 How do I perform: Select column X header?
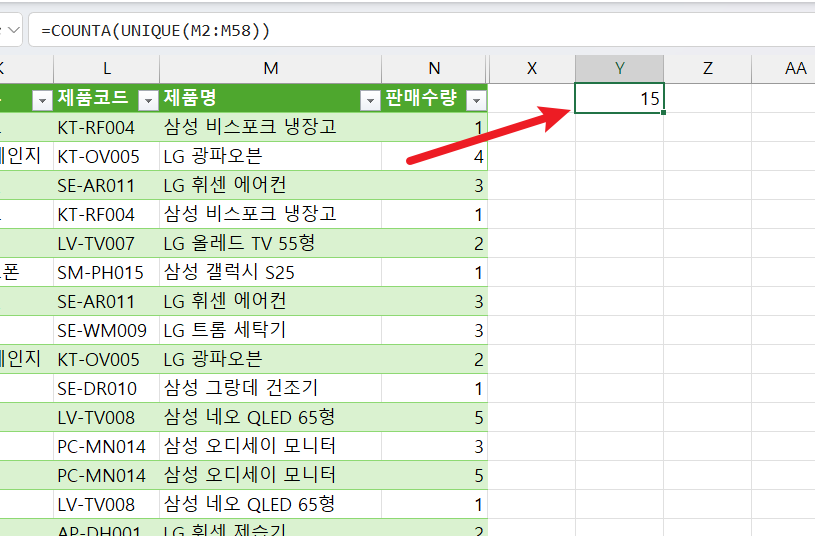pyautogui.click(x=532, y=68)
